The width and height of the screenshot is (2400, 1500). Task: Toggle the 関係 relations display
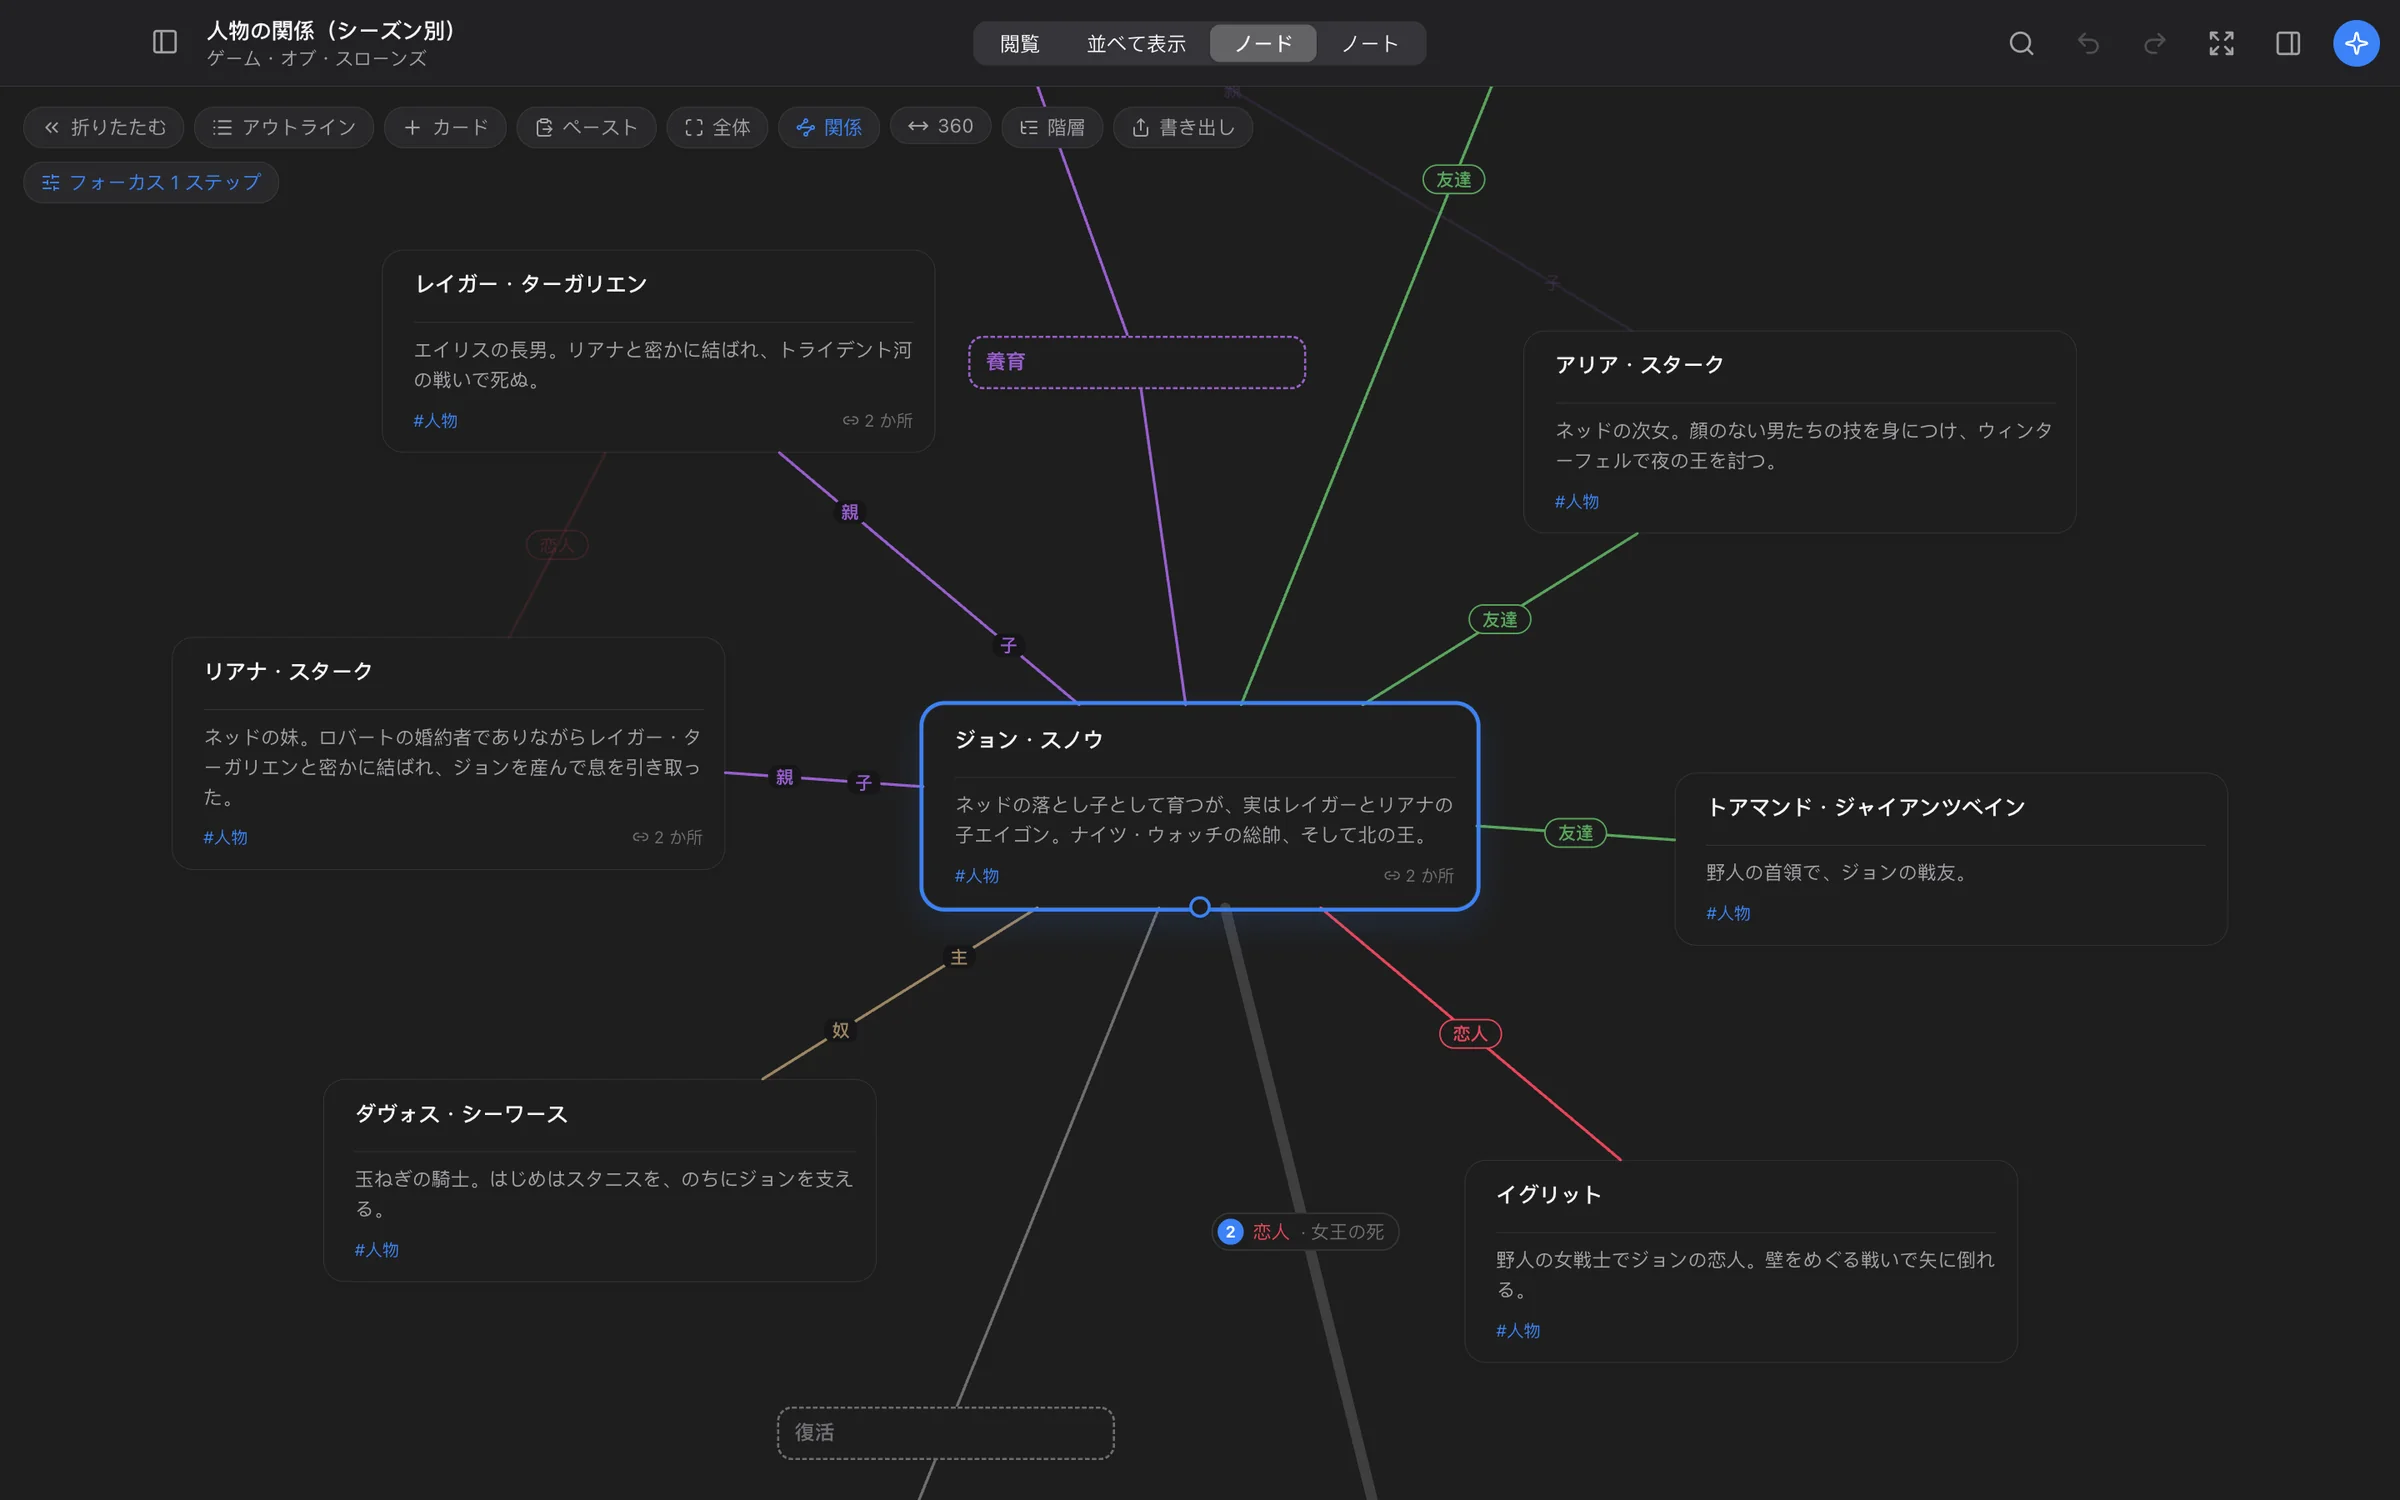coord(829,127)
